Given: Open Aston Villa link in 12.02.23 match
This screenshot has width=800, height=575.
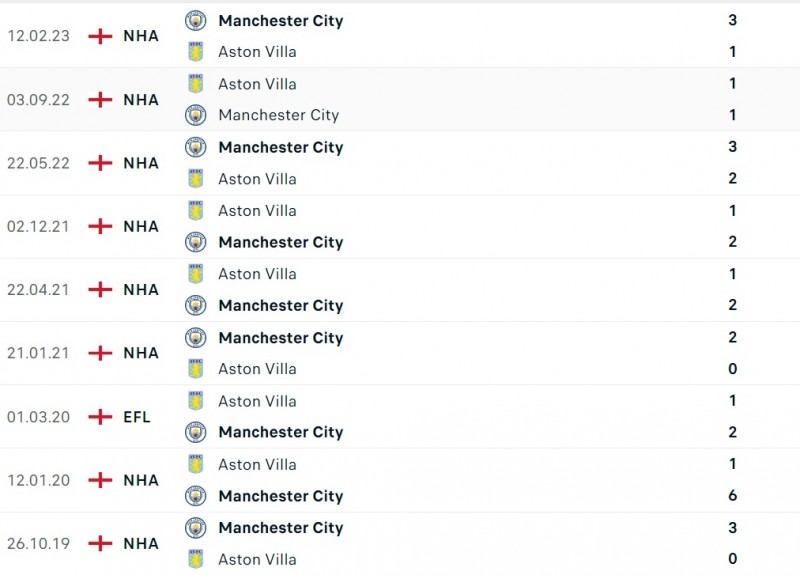Looking at the screenshot, I should click(257, 52).
